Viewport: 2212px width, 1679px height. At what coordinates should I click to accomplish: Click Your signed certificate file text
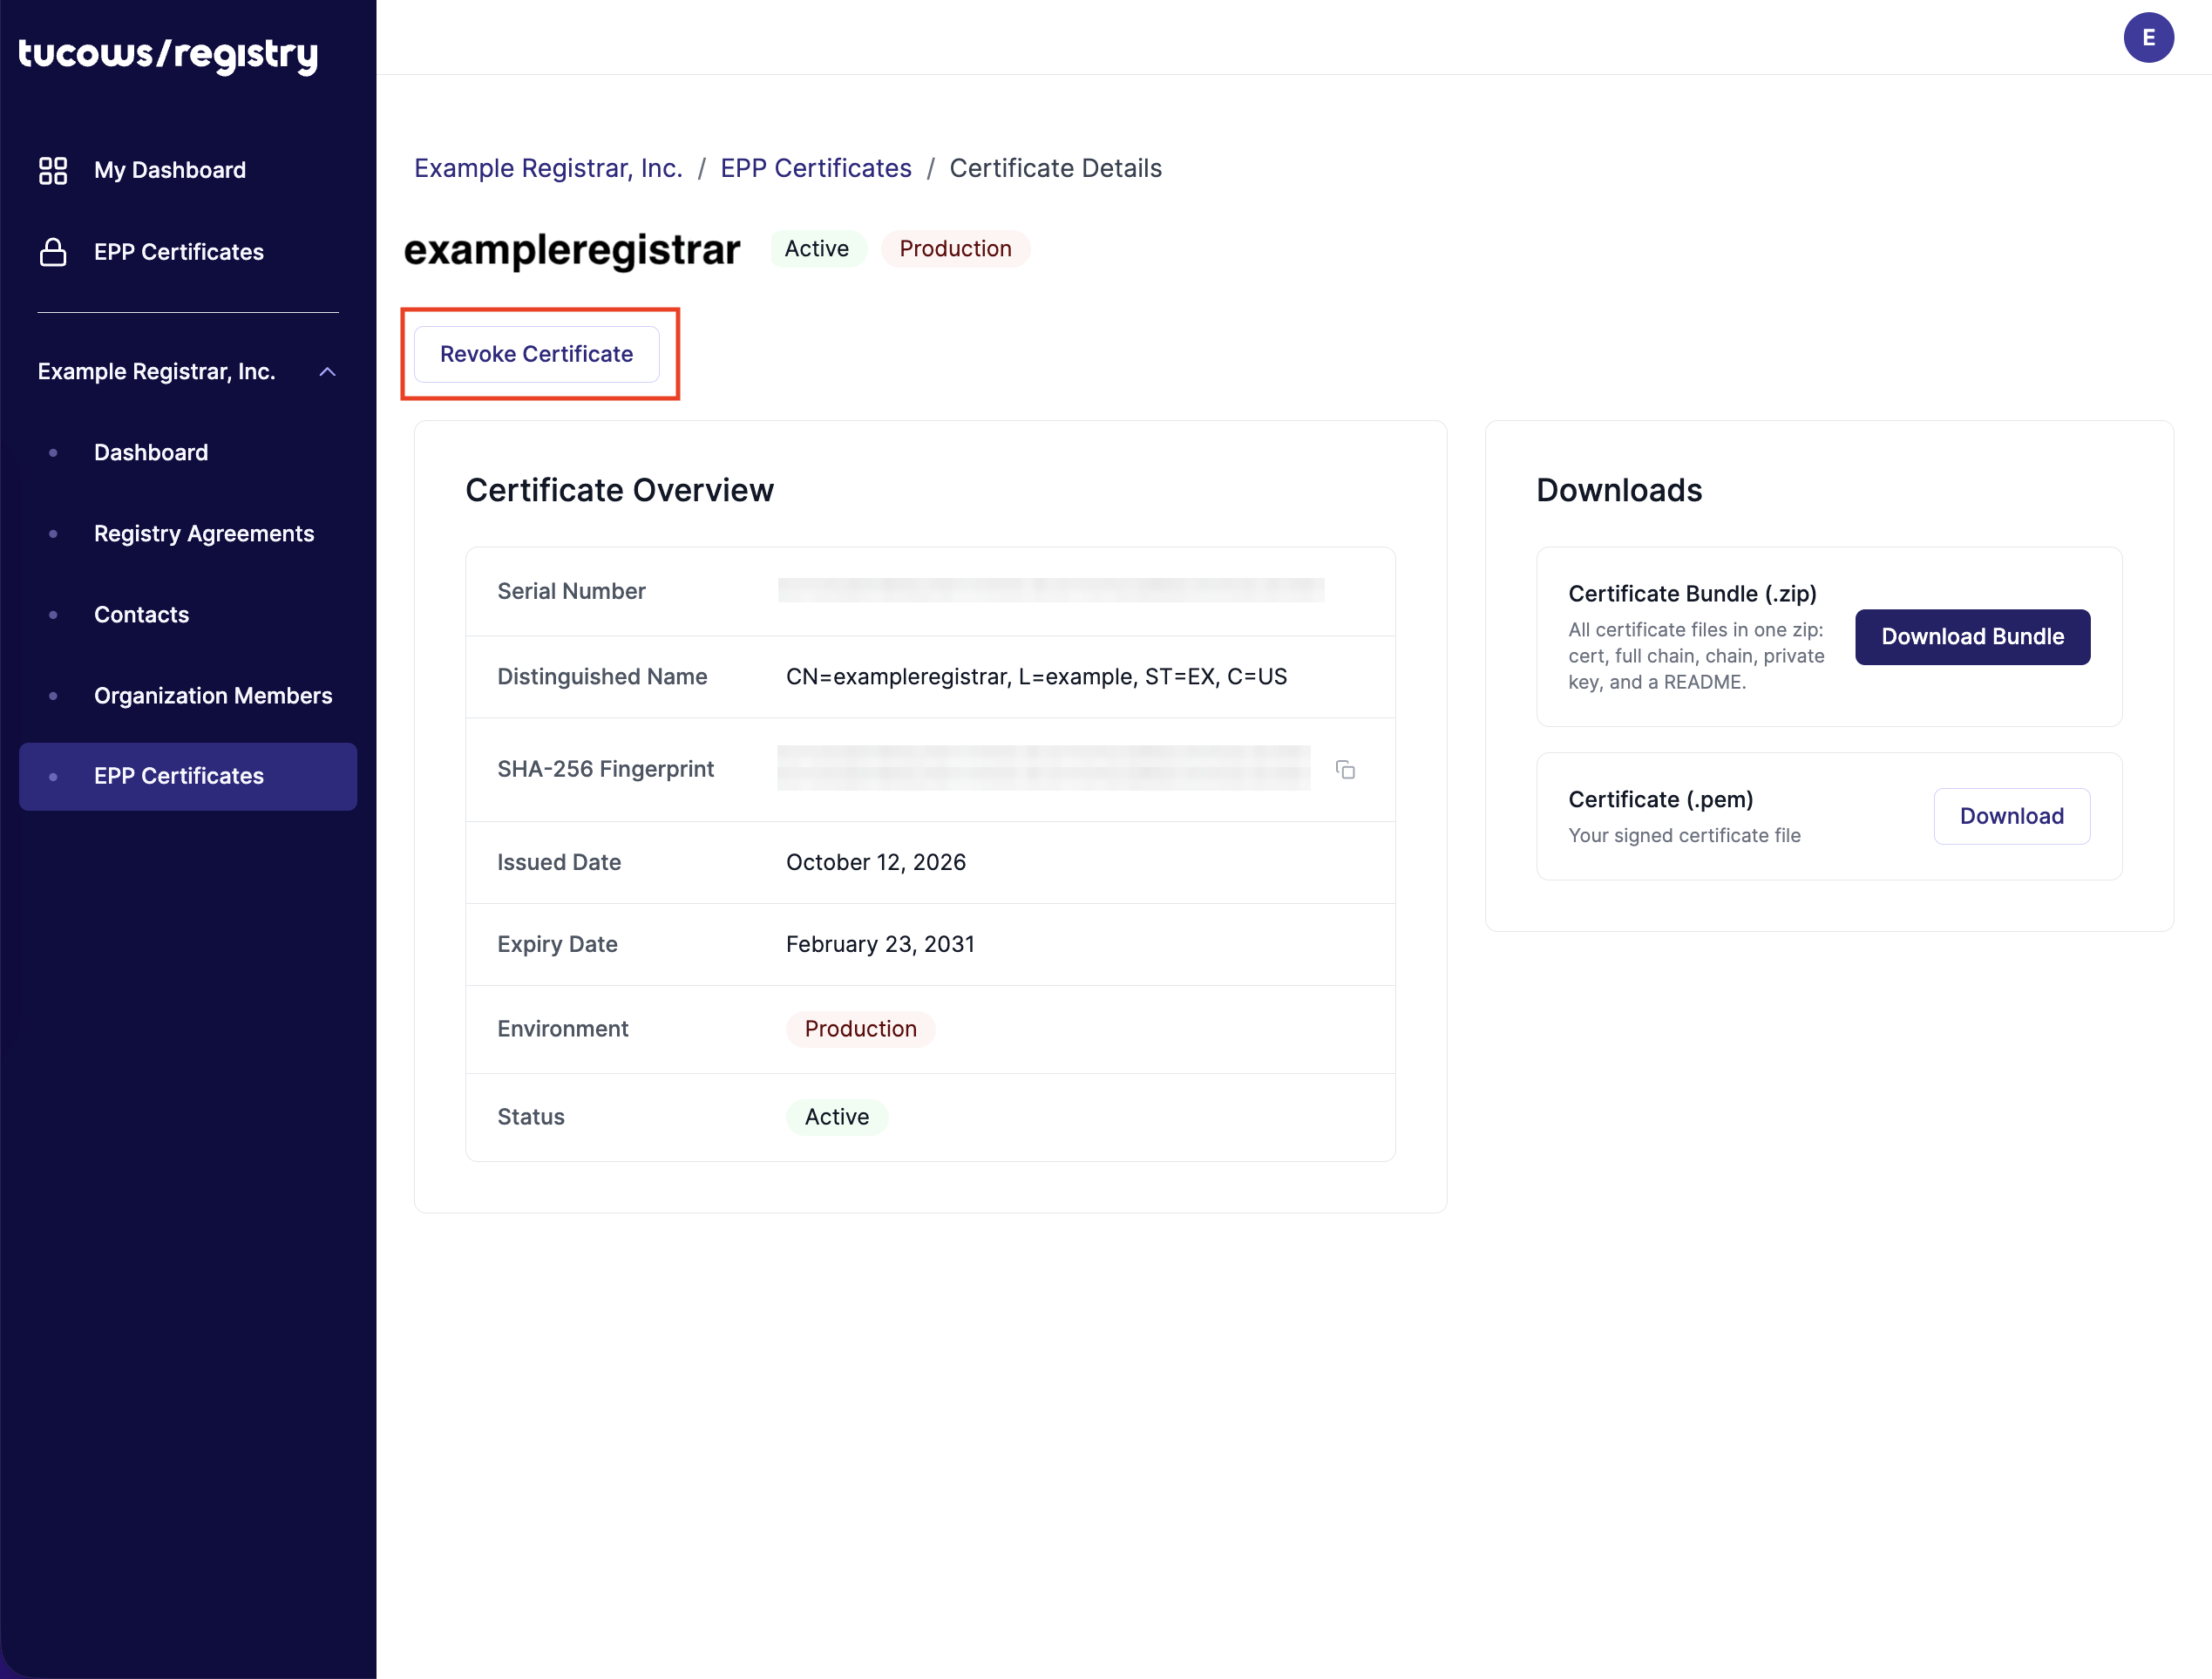pos(1684,836)
